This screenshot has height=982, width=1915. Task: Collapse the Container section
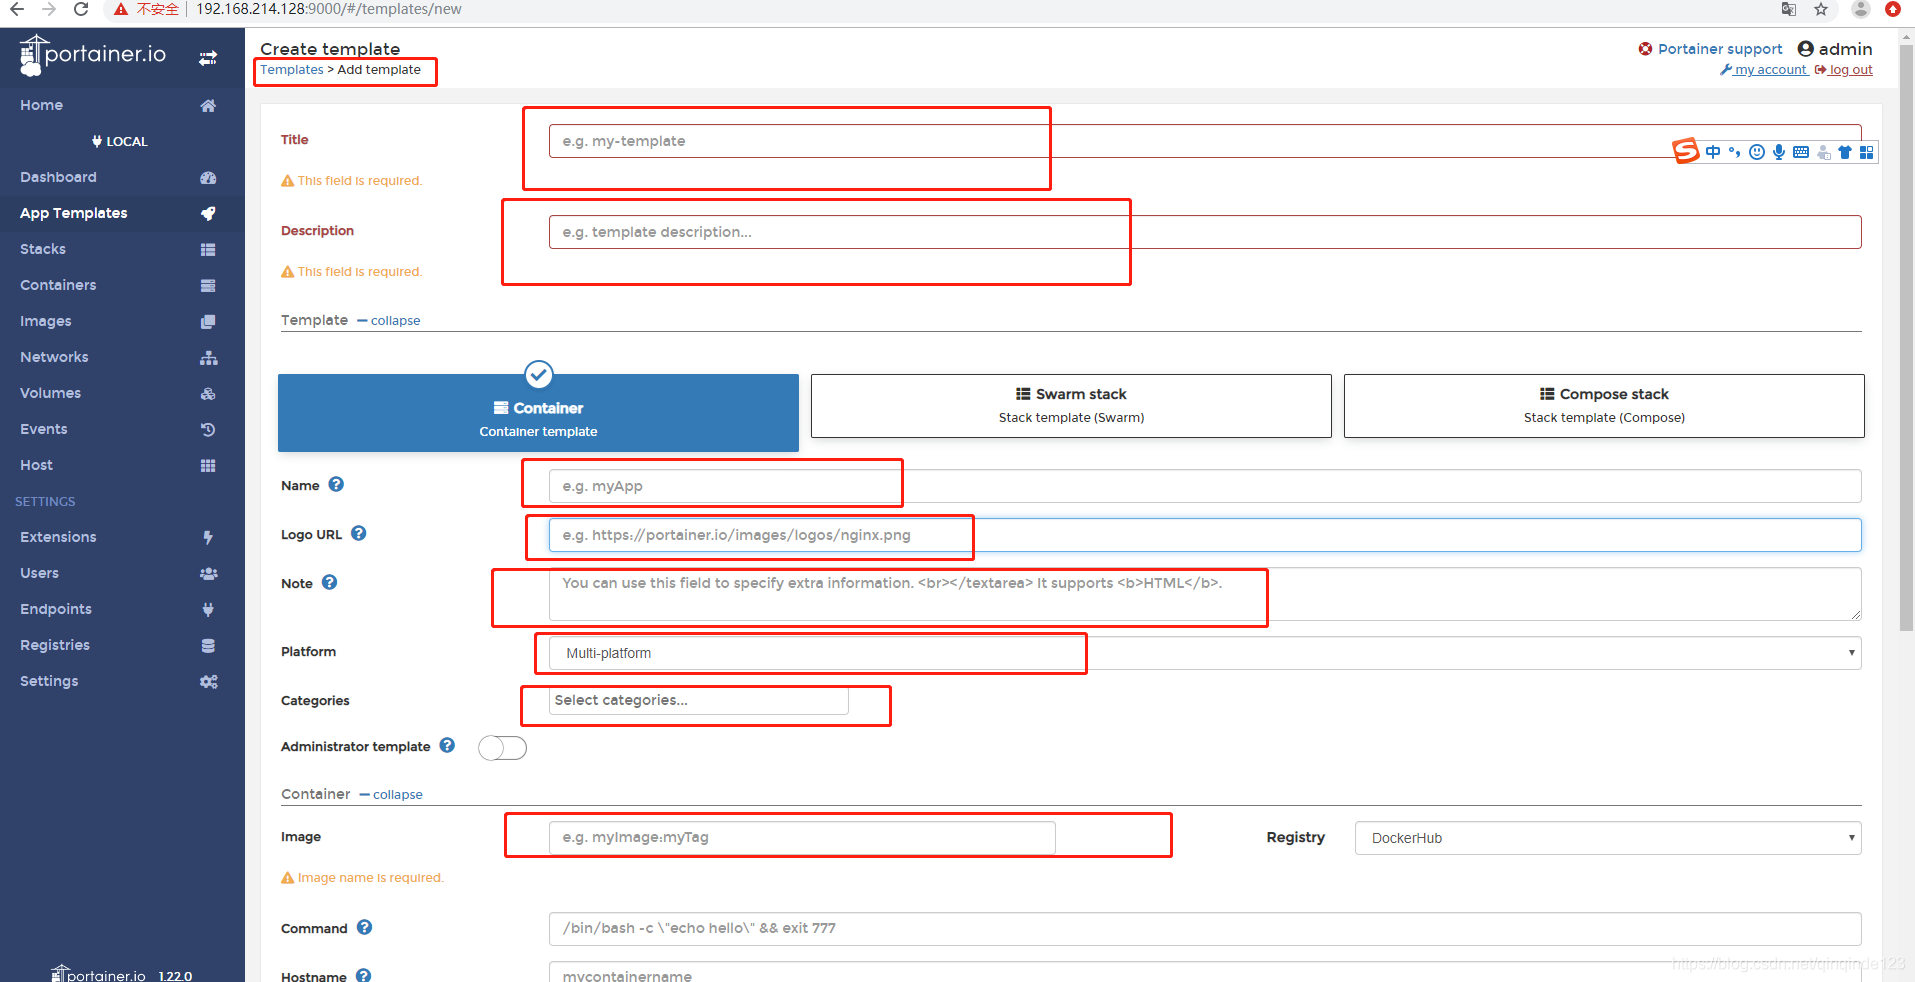tap(391, 795)
